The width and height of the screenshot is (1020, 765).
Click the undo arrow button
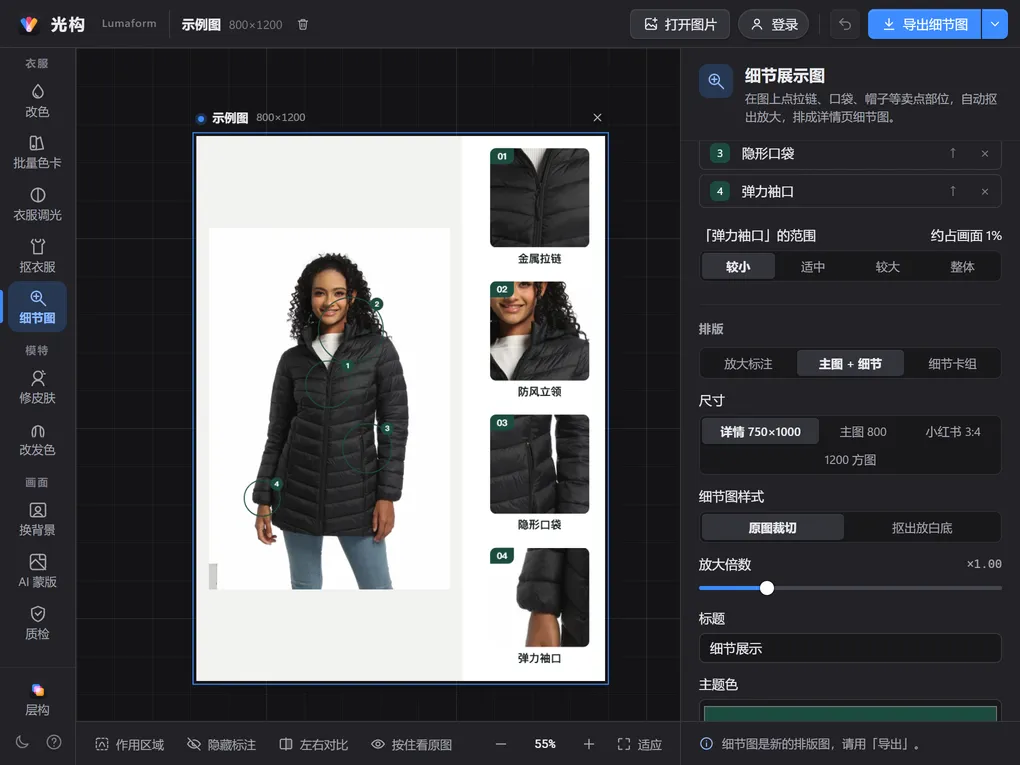[x=844, y=24]
